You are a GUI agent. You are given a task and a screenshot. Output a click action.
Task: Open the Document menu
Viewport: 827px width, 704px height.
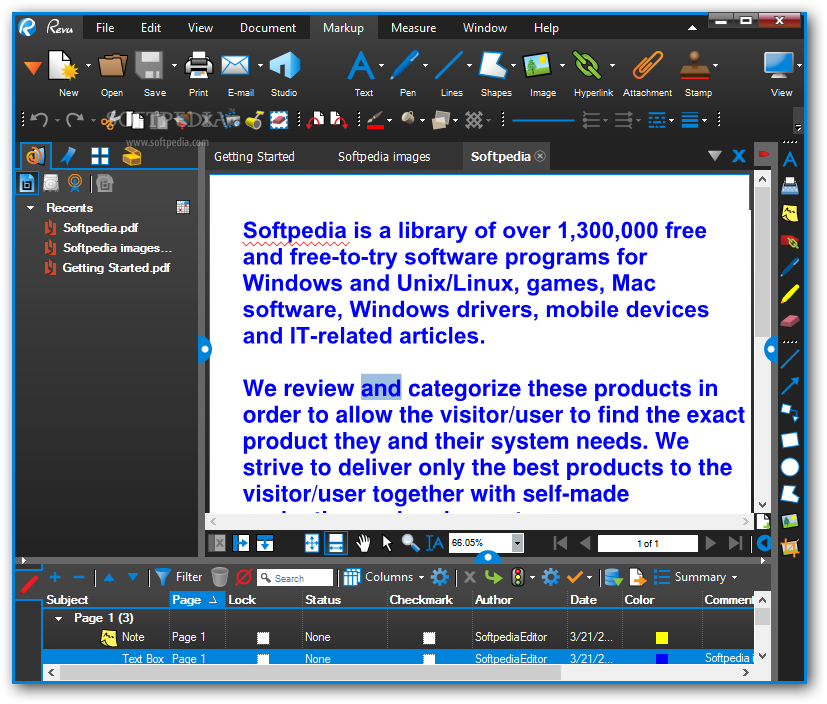268,27
